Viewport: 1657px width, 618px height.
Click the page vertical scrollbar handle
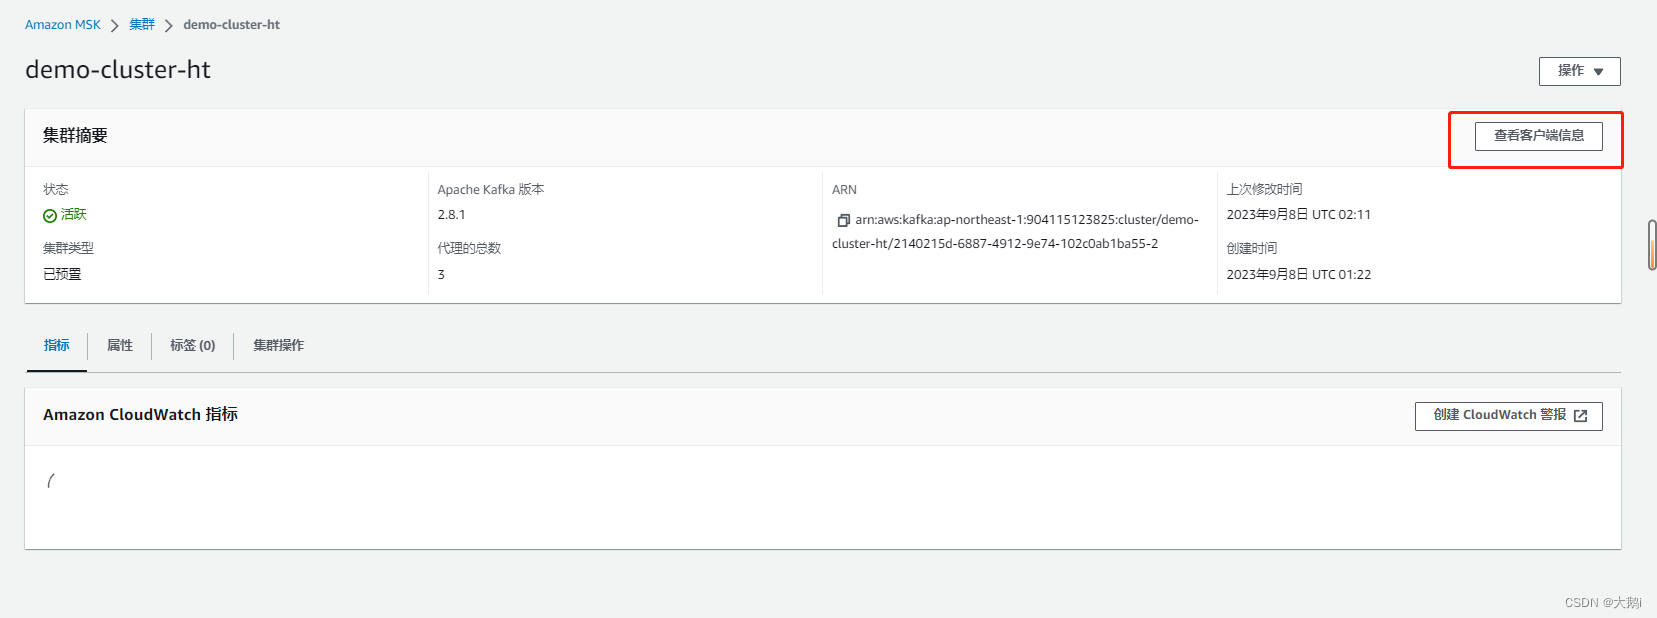coord(1652,245)
